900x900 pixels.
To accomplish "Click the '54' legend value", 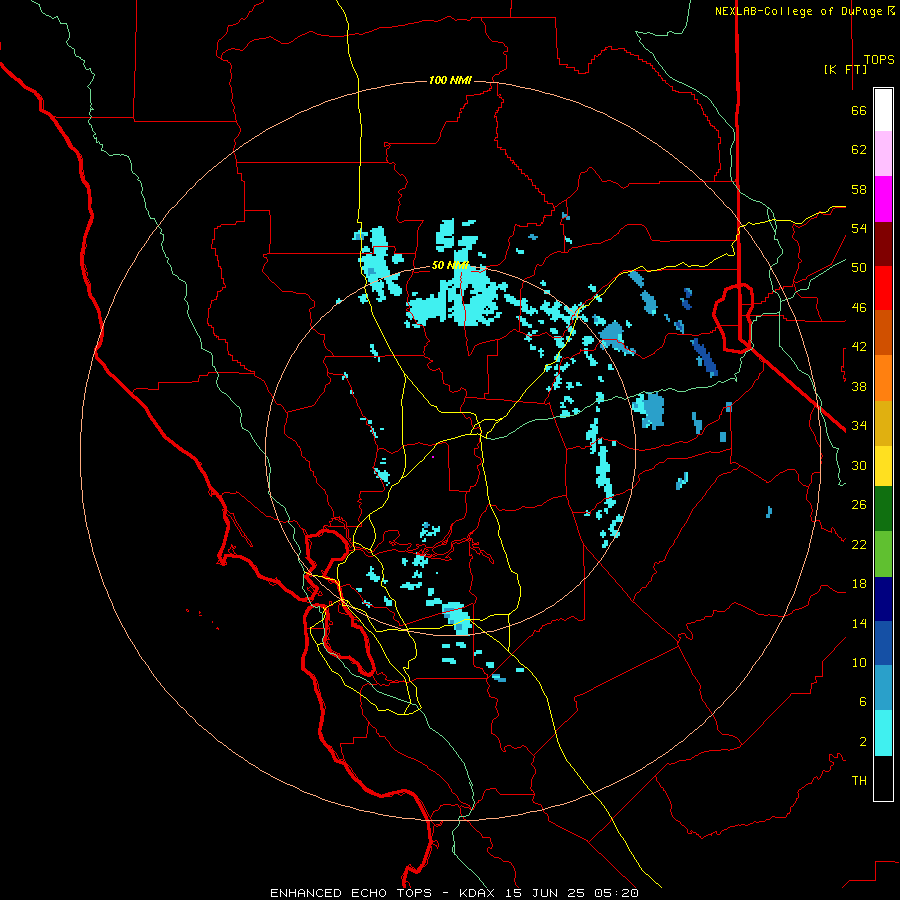I will pyautogui.click(x=859, y=228).
